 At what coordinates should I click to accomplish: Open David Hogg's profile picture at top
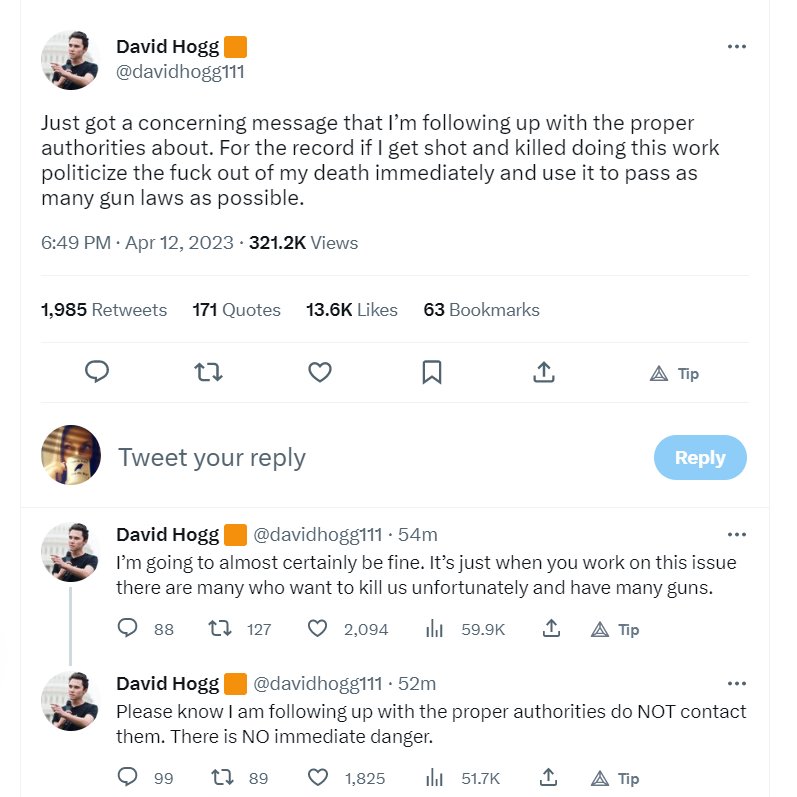[x=70, y=59]
